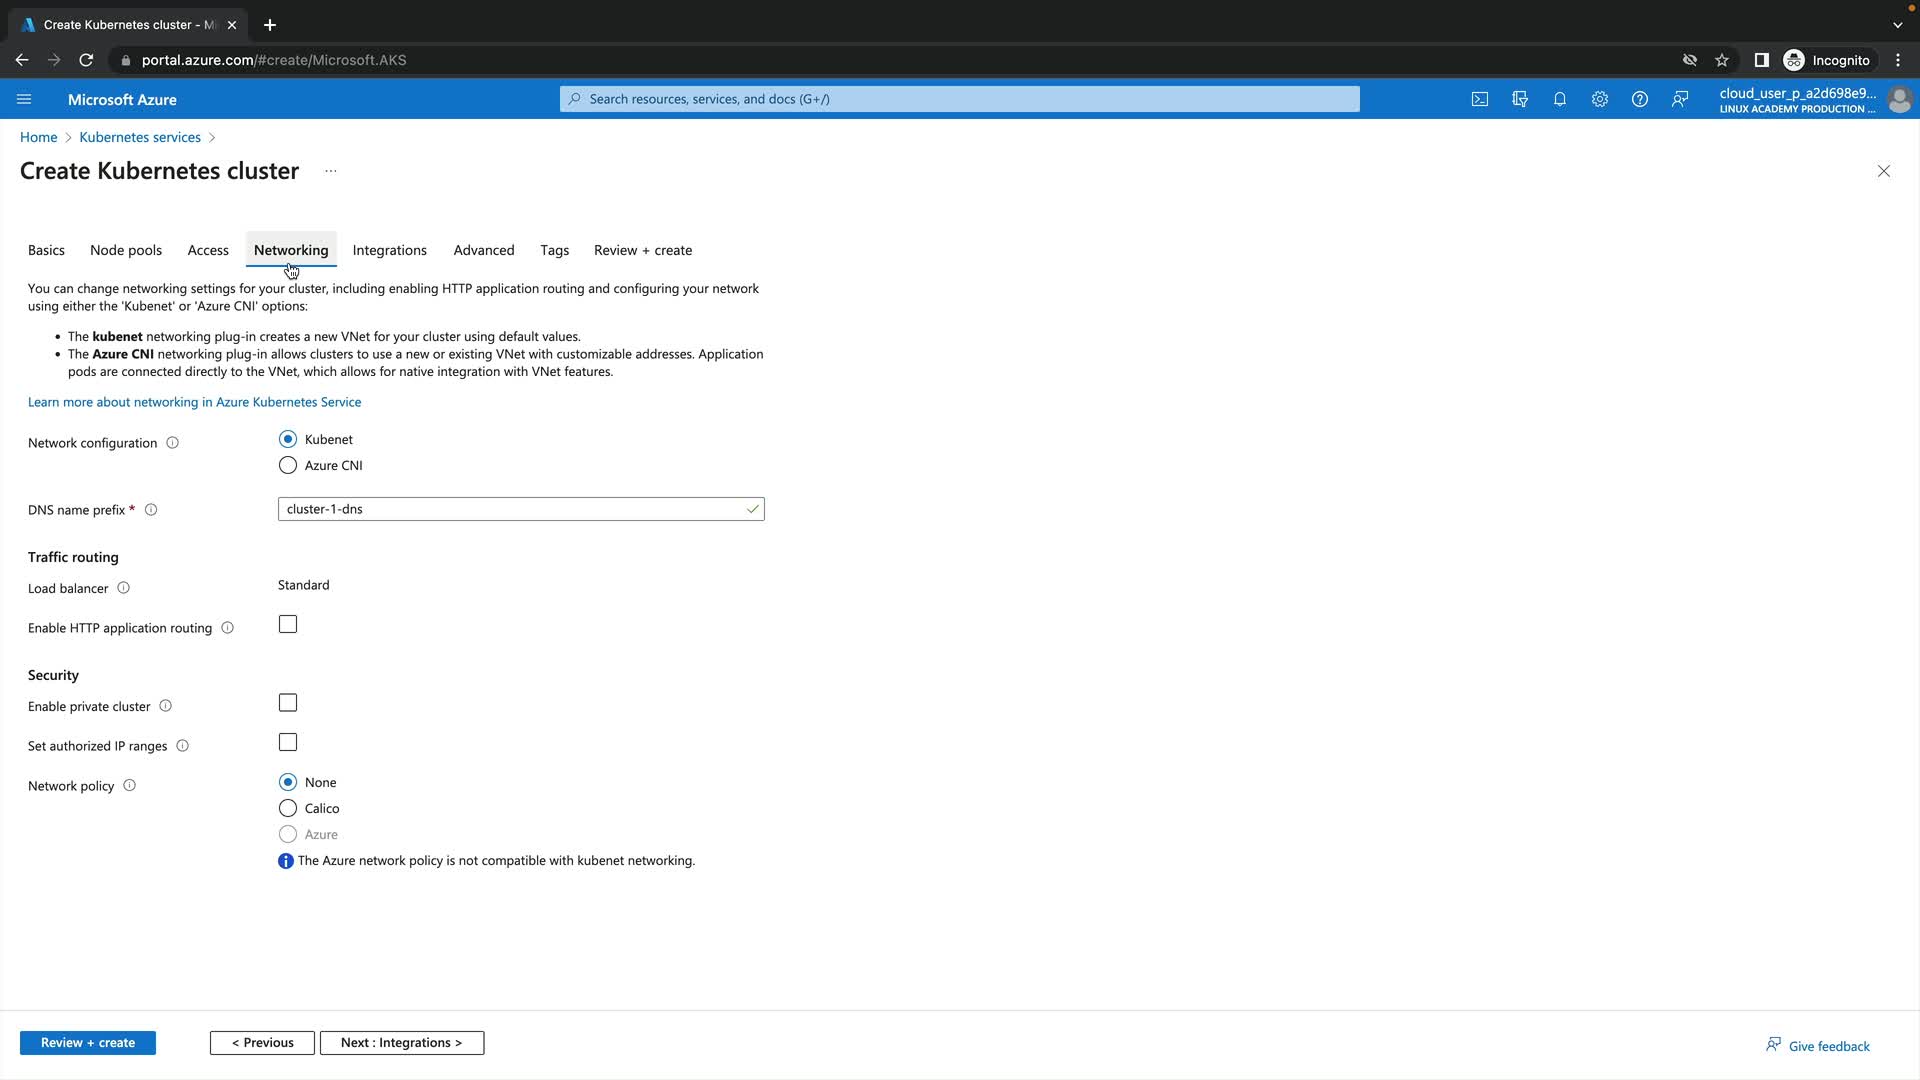
Task: Select Azure CNI network configuration
Action: point(288,465)
